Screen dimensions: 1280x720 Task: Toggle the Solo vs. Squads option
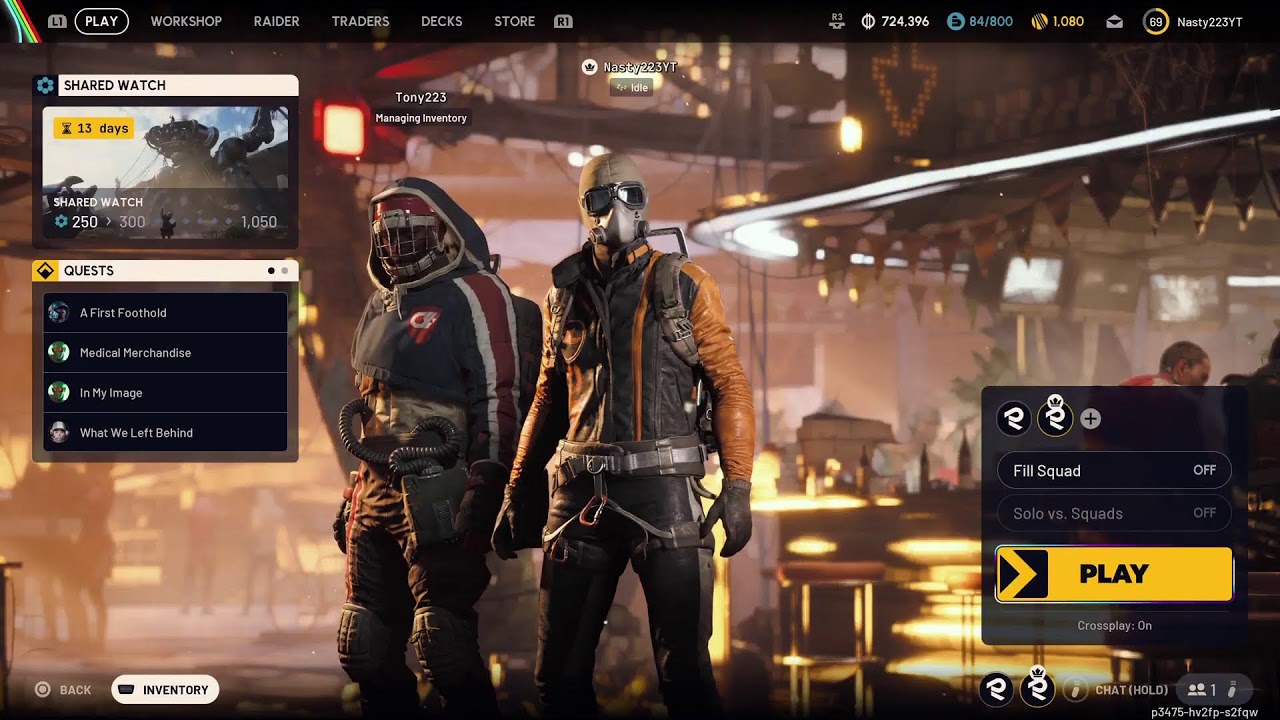(x=1114, y=513)
